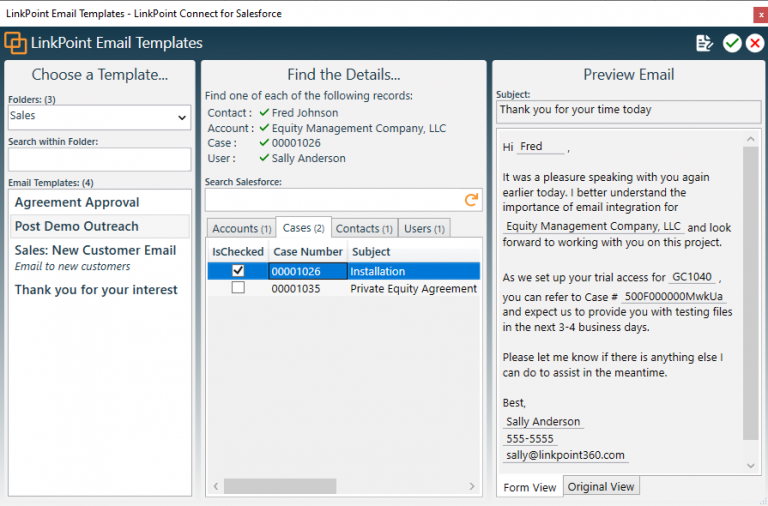The width and height of the screenshot is (768, 506).
Task: Edit the sally@linkpoint360.com email field
Action: (565, 455)
